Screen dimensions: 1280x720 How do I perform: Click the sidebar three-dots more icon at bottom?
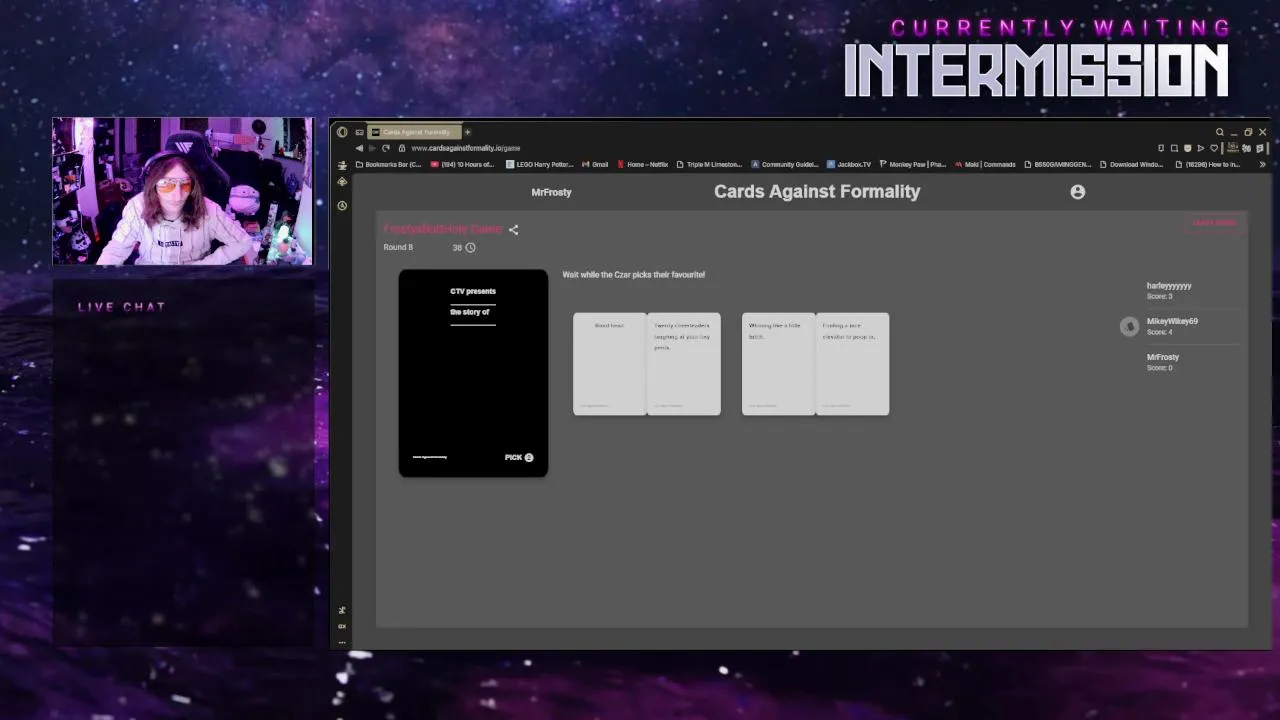point(342,642)
